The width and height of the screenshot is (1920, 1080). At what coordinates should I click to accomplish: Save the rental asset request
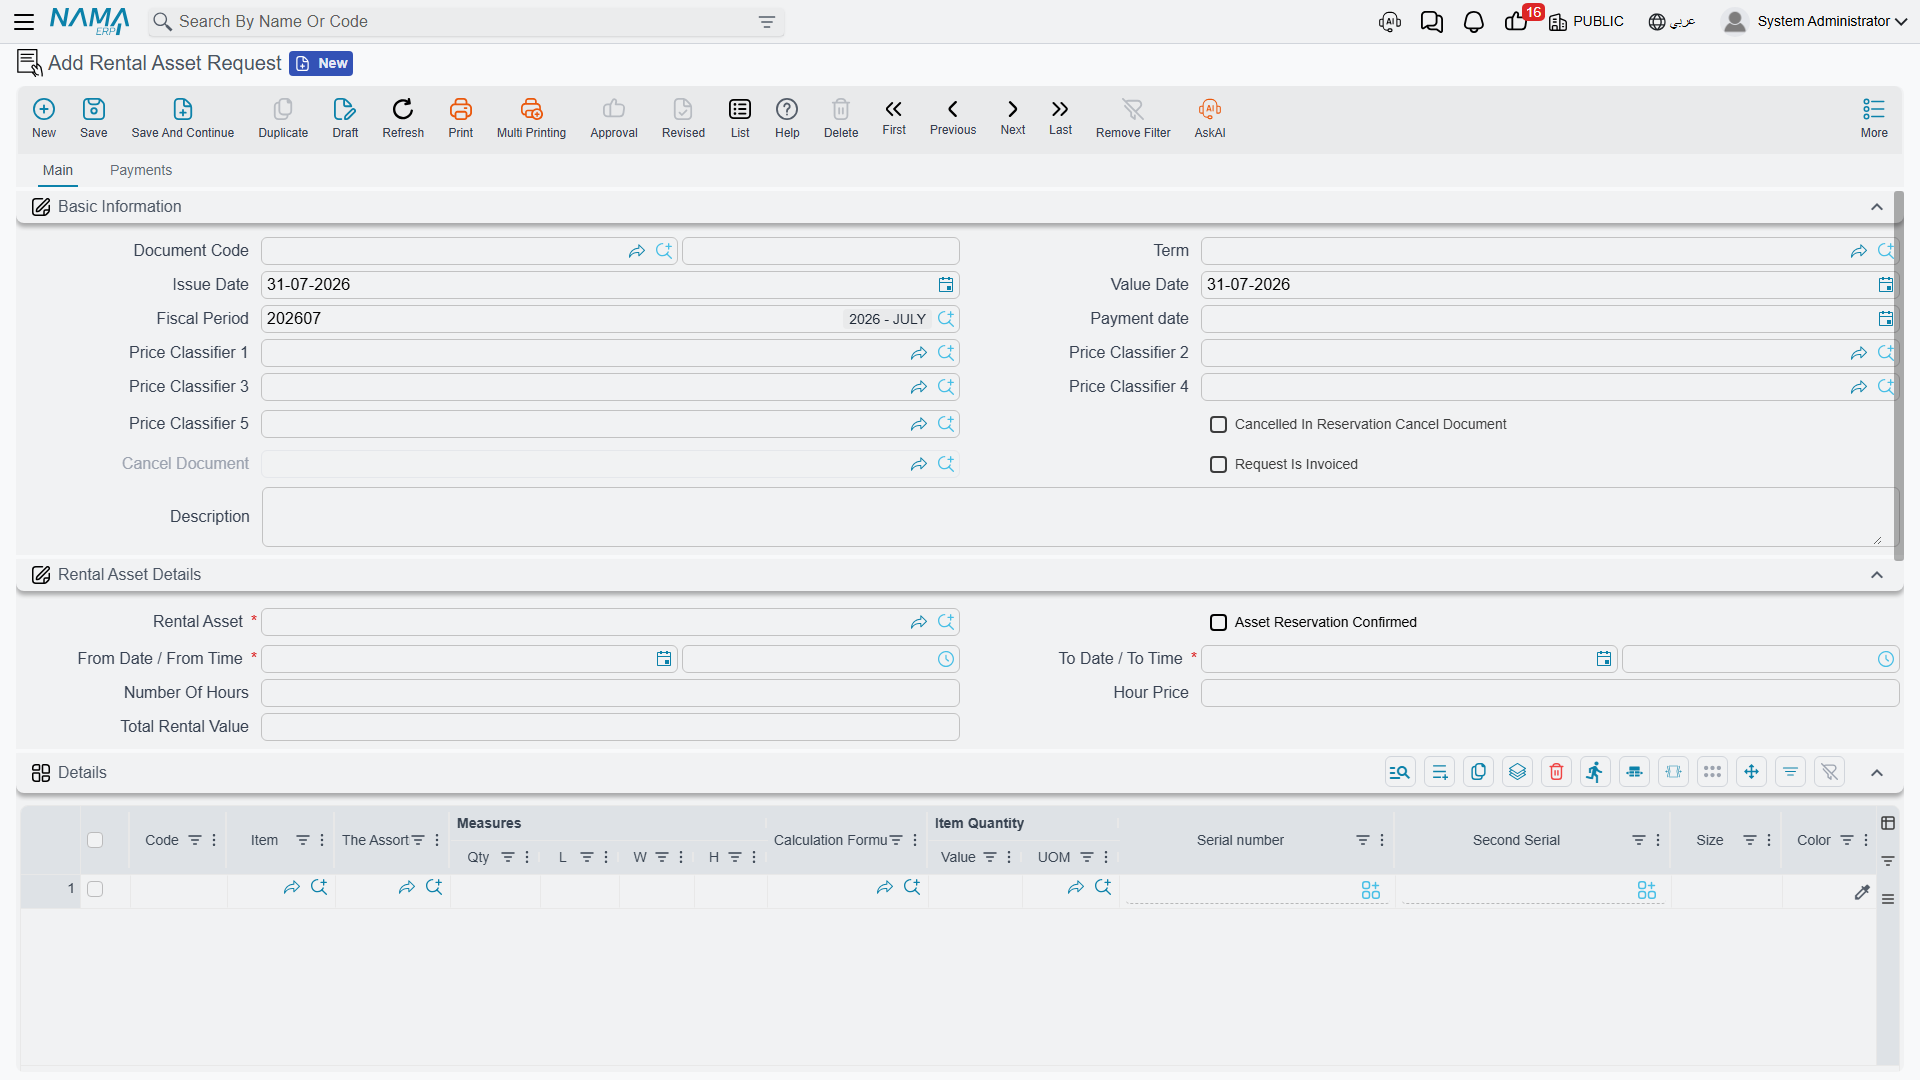pyautogui.click(x=94, y=118)
